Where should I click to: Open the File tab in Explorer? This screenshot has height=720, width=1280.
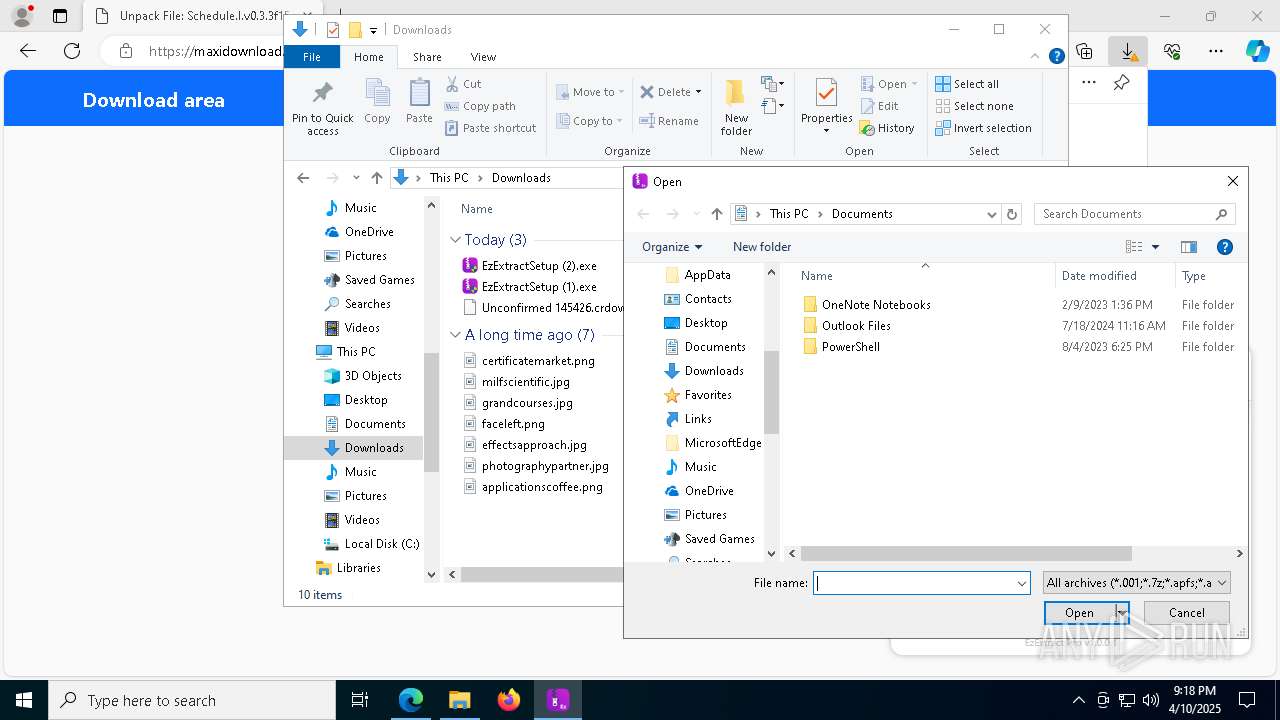click(312, 57)
